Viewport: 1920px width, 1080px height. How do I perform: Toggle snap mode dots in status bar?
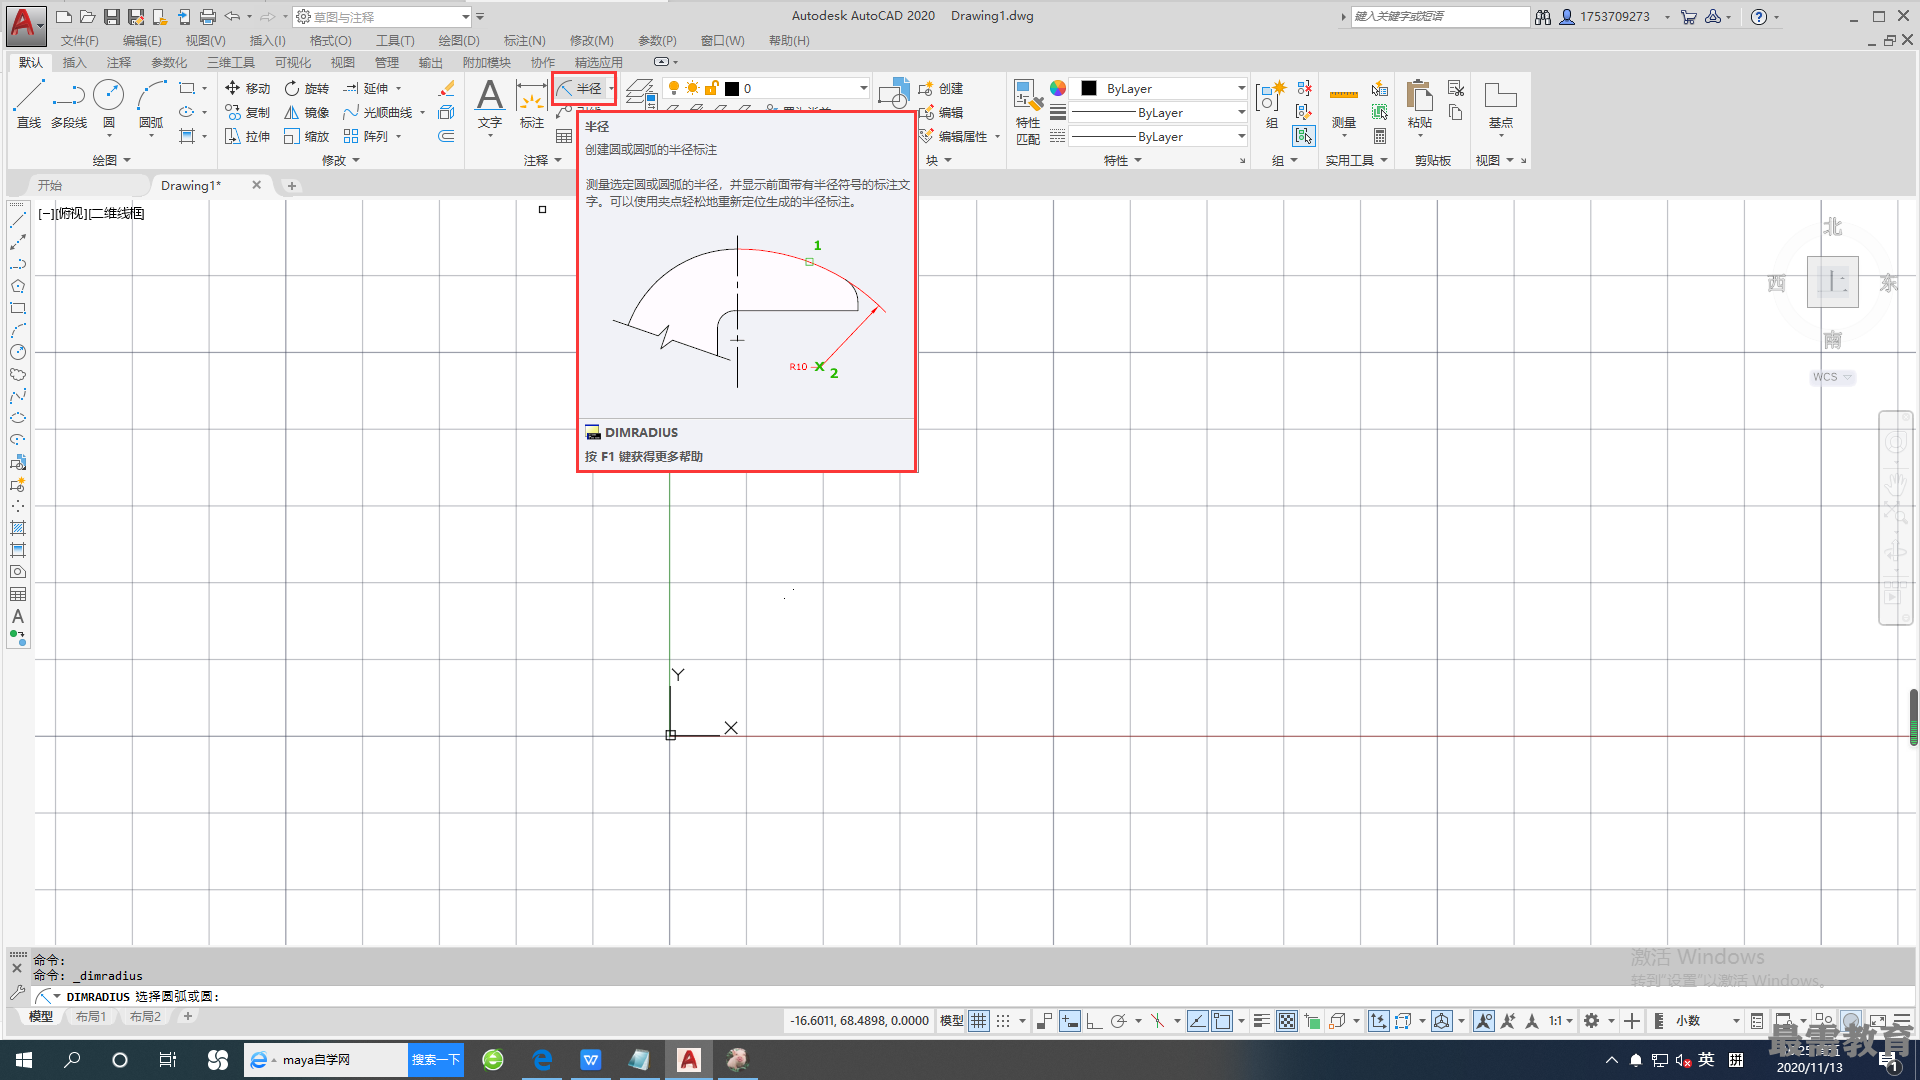click(x=1003, y=1020)
